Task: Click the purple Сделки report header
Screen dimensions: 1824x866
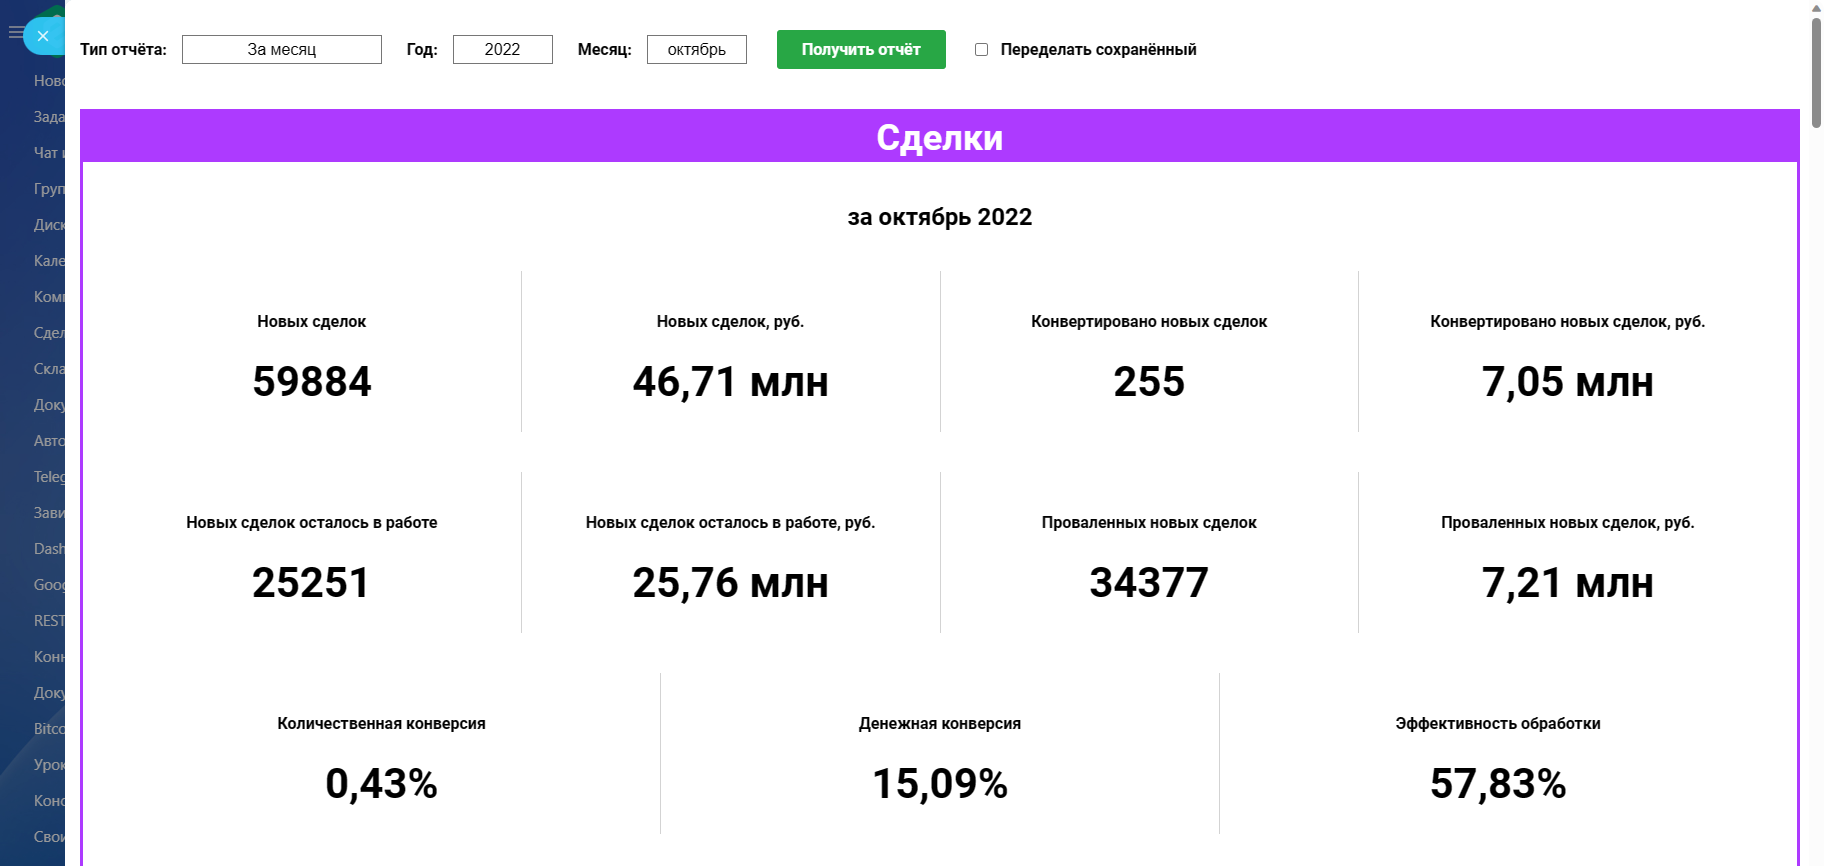Action: tap(939, 137)
